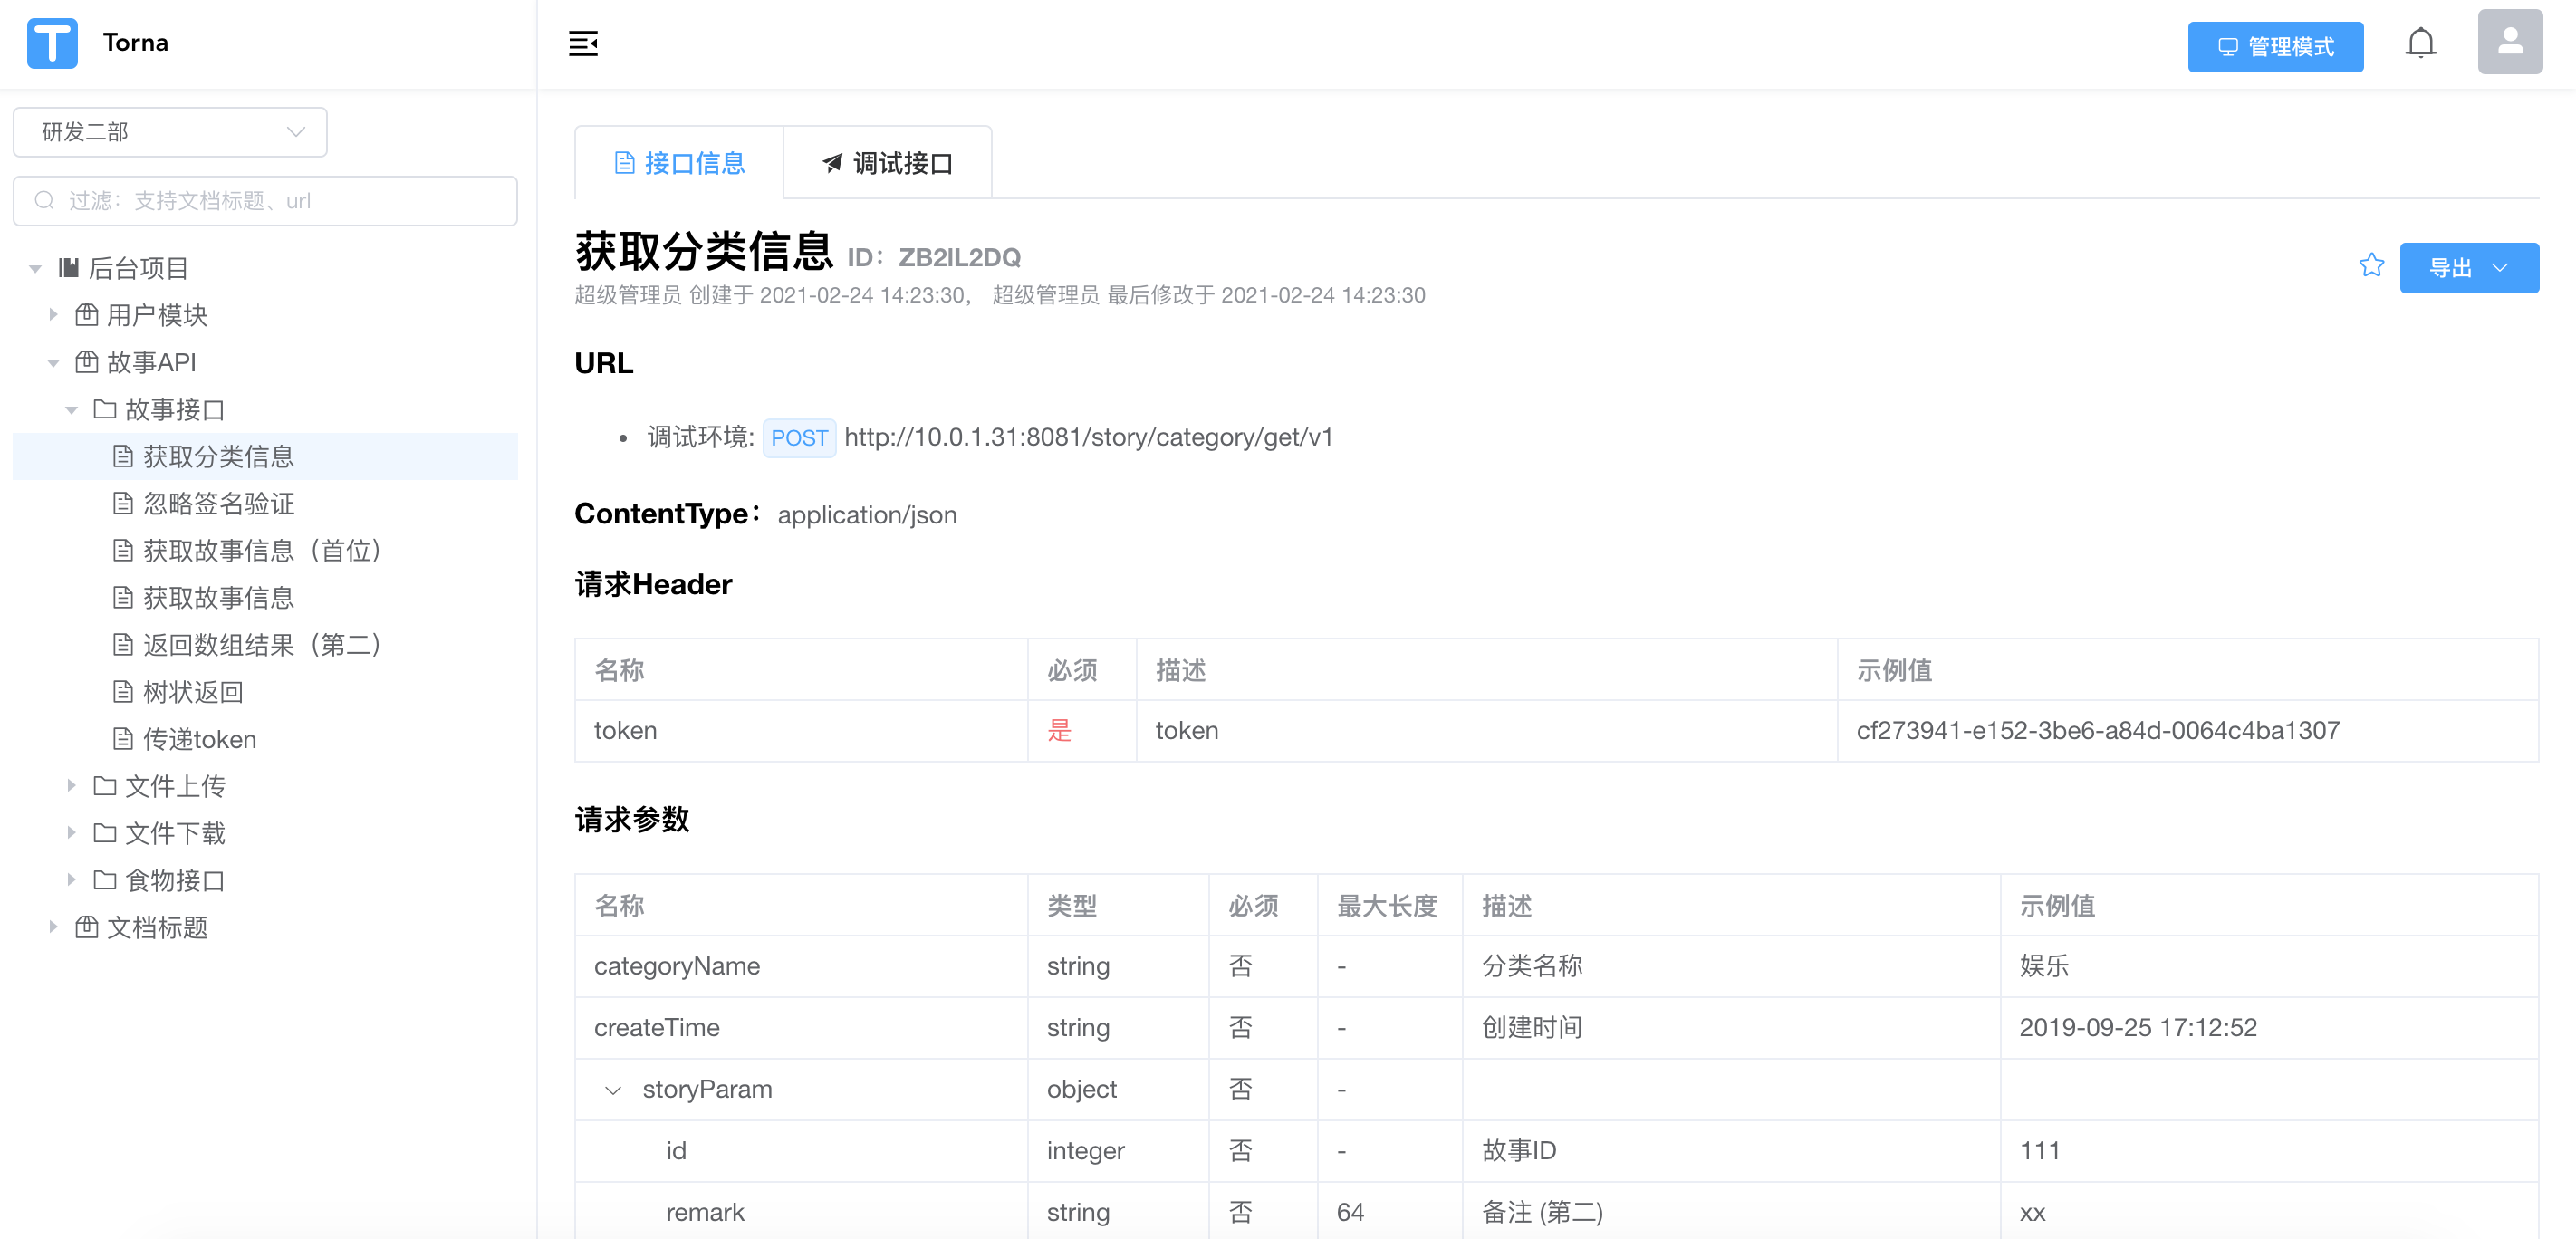2576x1239 pixels.
Task: Open the 树状返回 document
Action: point(192,692)
